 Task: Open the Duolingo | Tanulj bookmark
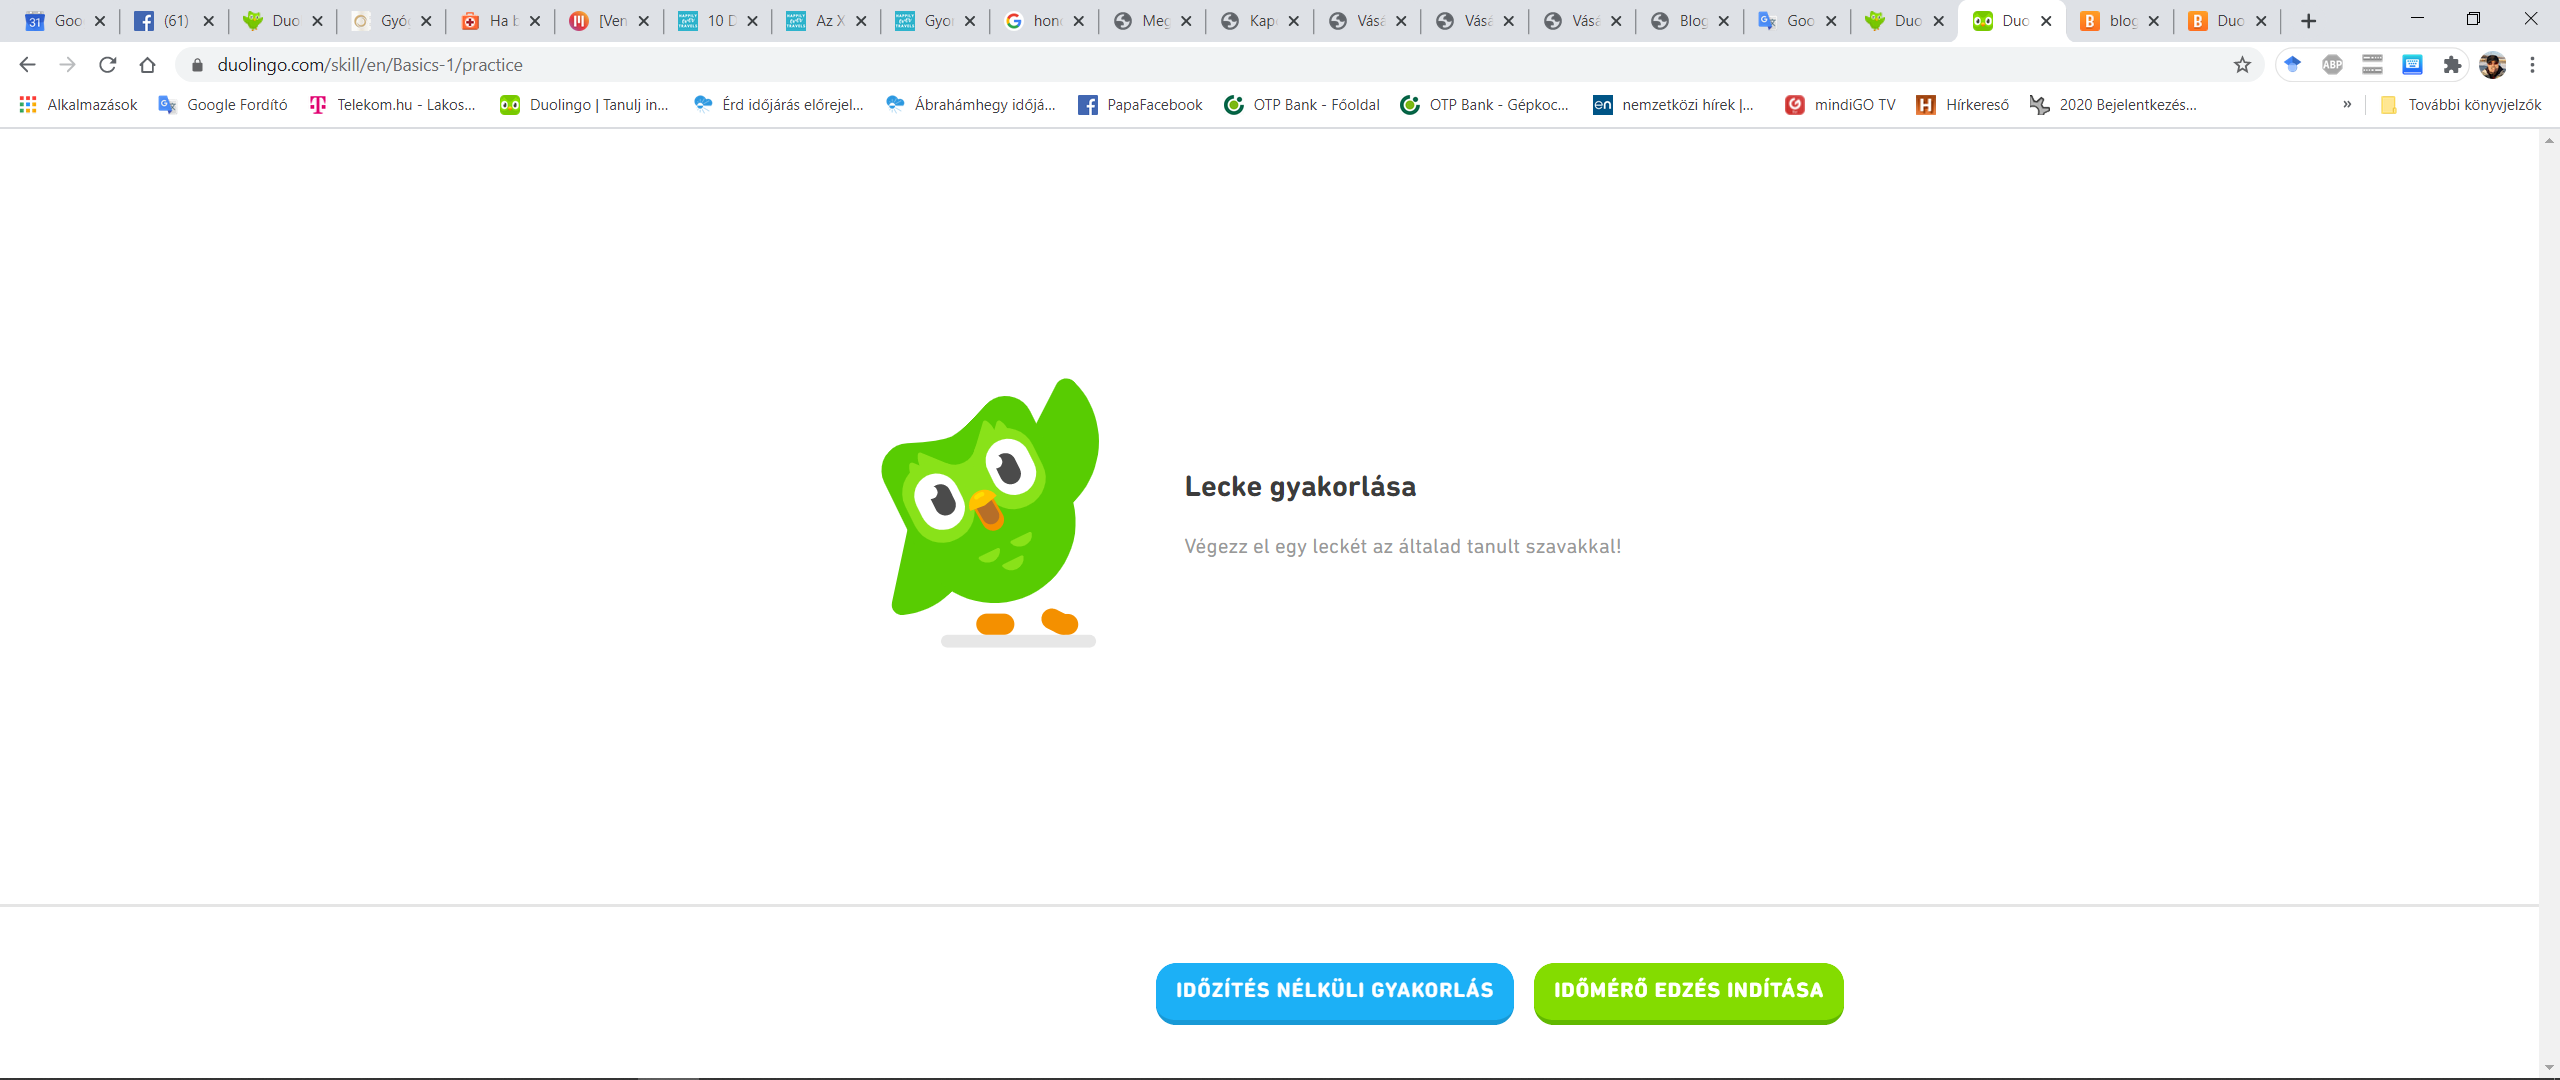click(x=584, y=105)
